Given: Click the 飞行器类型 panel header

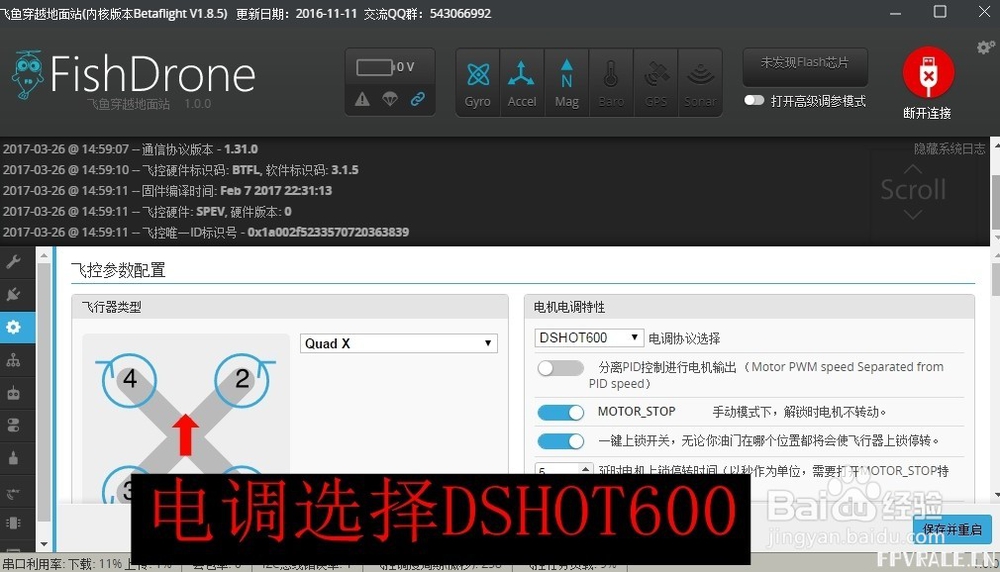Looking at the screenshot, I should [x=290, y=307].
